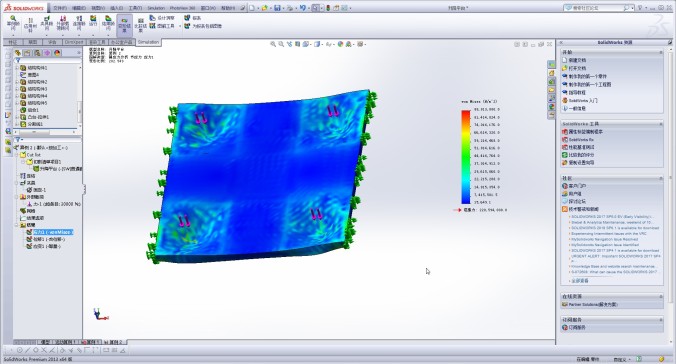Select the FeatureManager design tree tab icon
This screenshot has height=364, width=676.
pos(18,53)
